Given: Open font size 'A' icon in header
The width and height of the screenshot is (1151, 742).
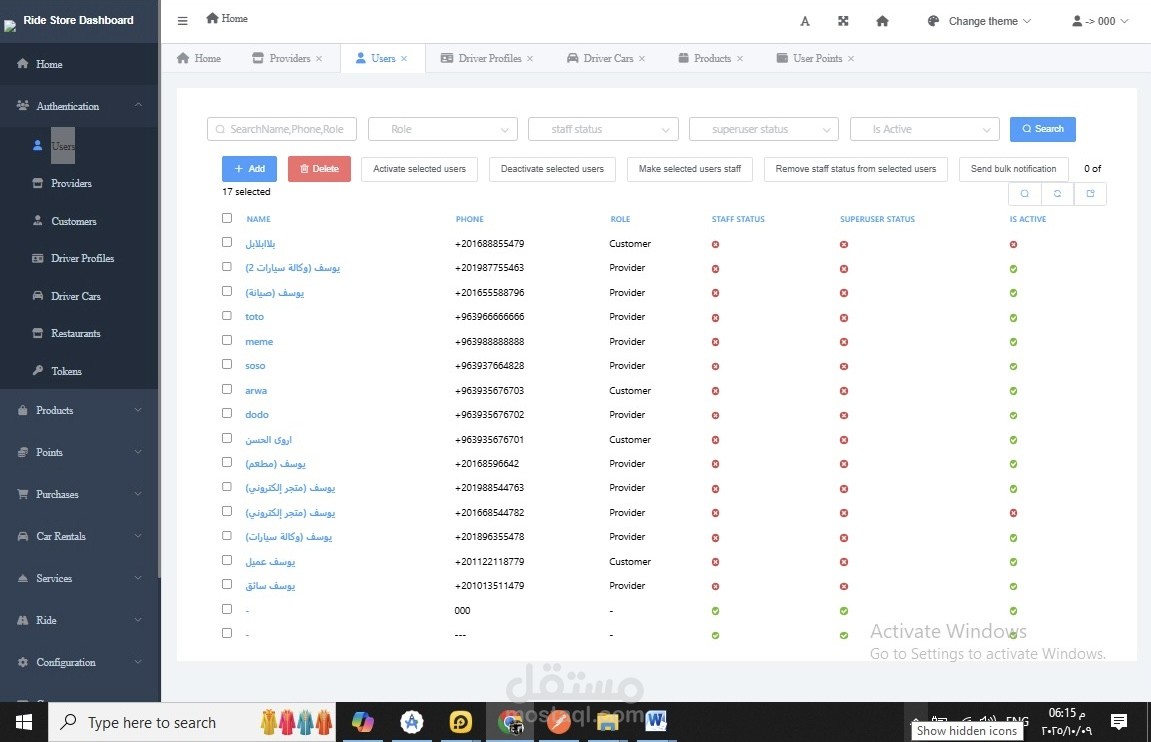Looking at the screenshot, I should tap(805, 21).
